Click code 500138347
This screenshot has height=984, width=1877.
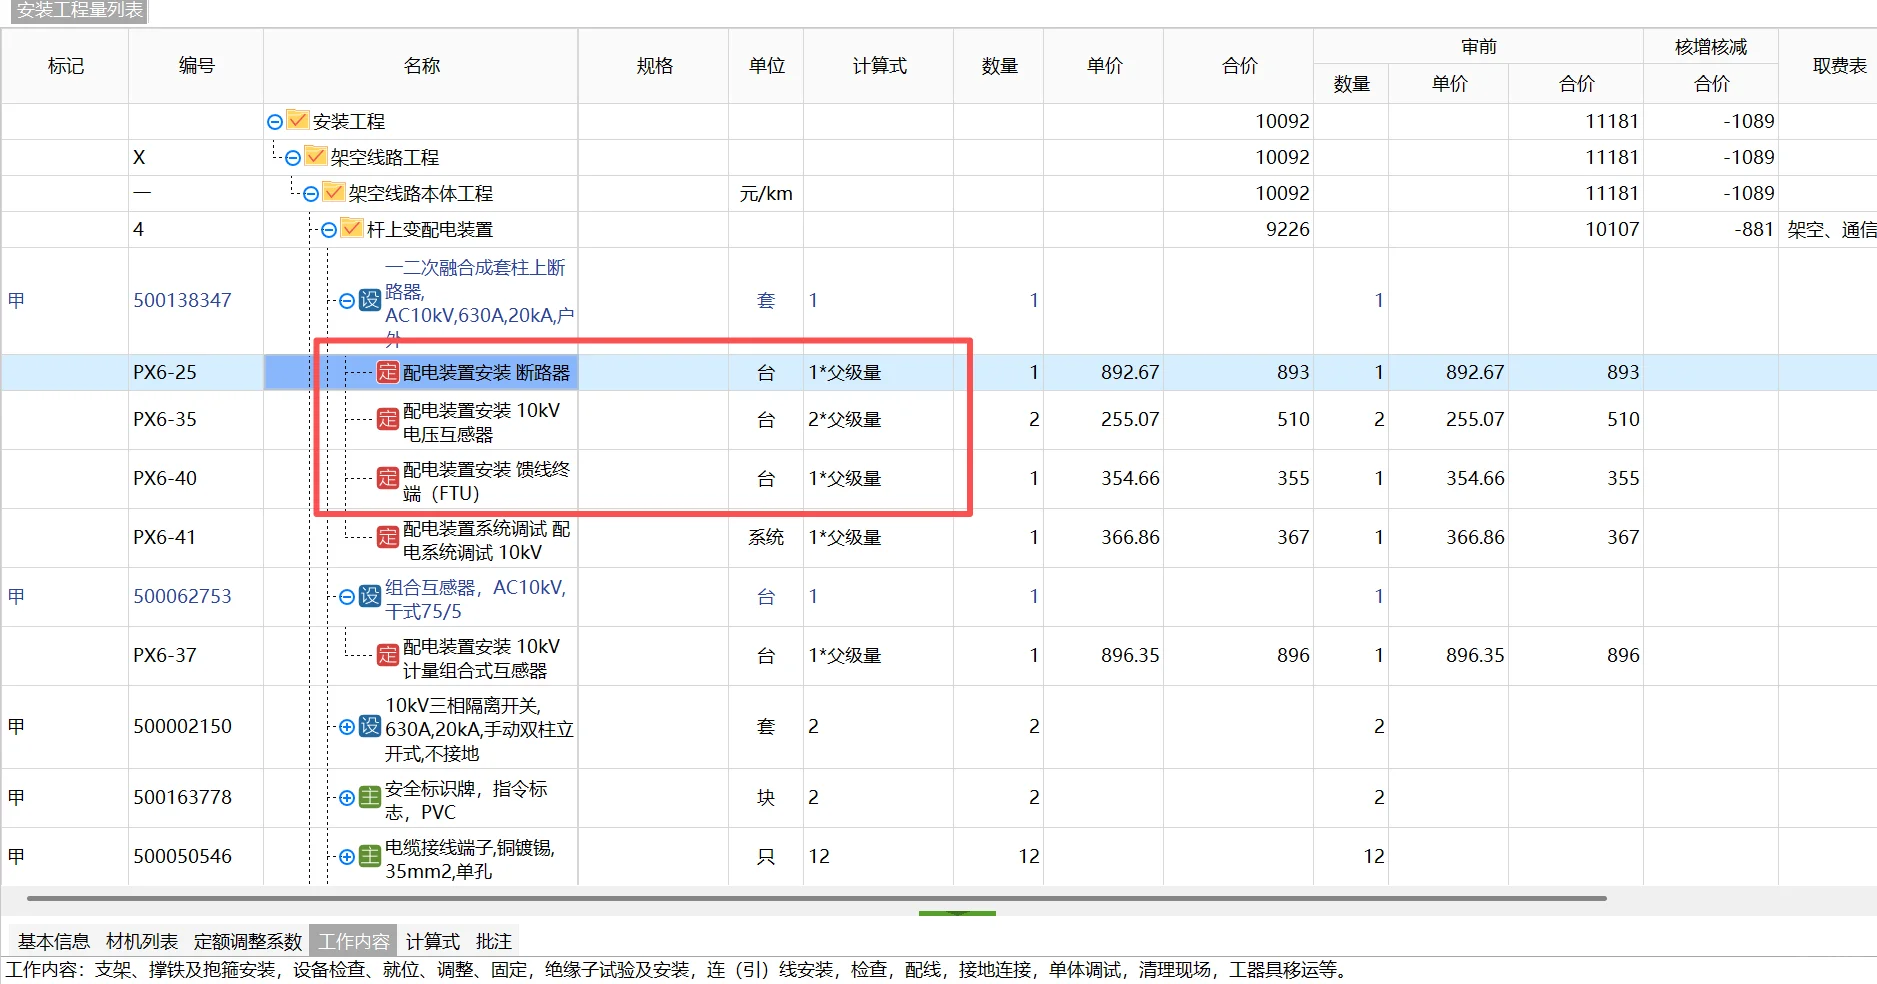click(182, 300)
